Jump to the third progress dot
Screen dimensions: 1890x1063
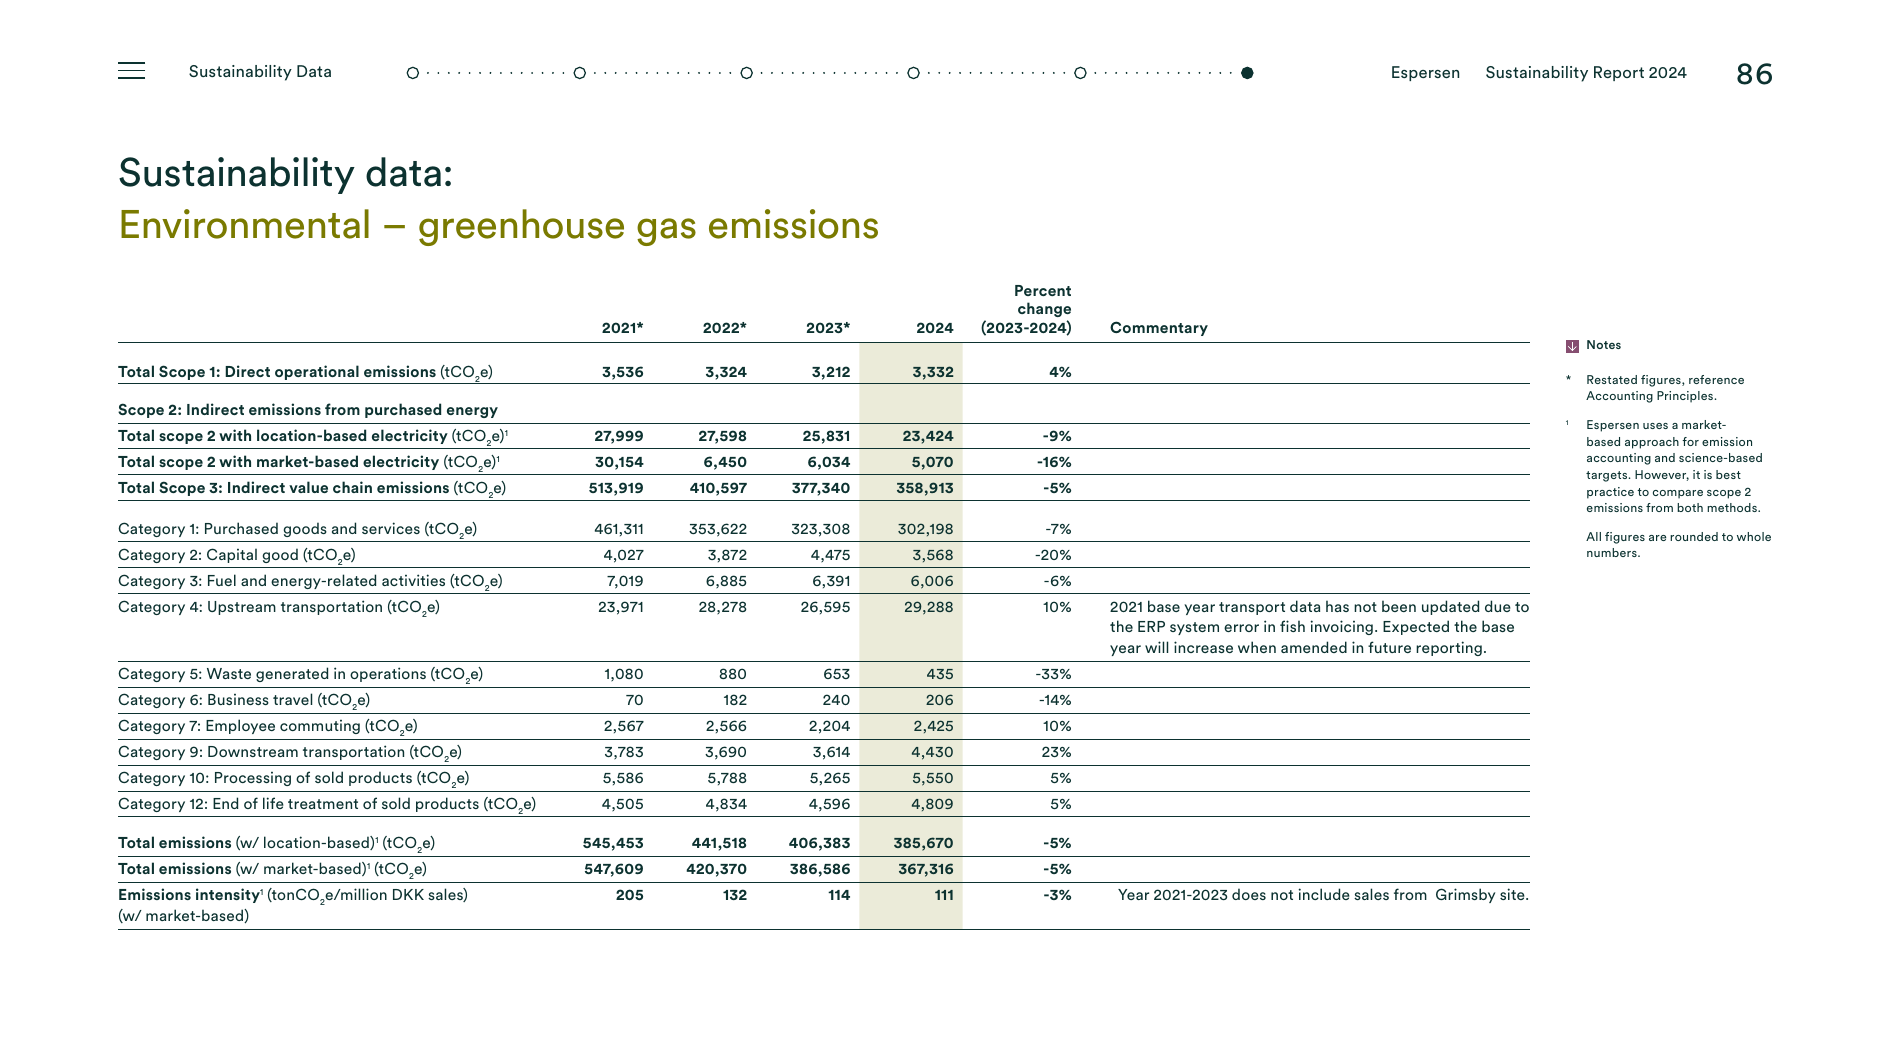[x=746, y=73]
